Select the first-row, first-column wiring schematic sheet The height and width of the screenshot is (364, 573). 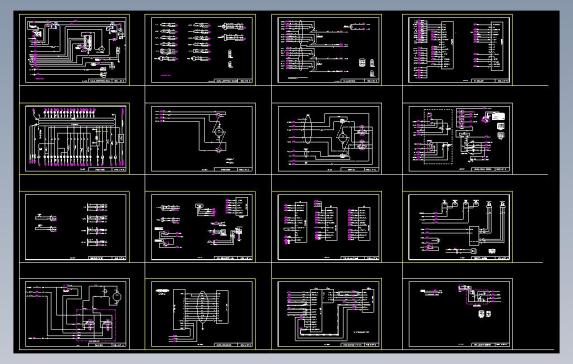click(x=75, y=50)
